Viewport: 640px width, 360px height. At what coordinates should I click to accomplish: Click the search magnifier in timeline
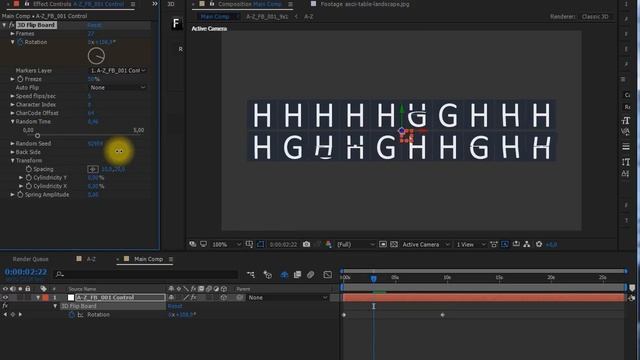[x=60, y=274]
